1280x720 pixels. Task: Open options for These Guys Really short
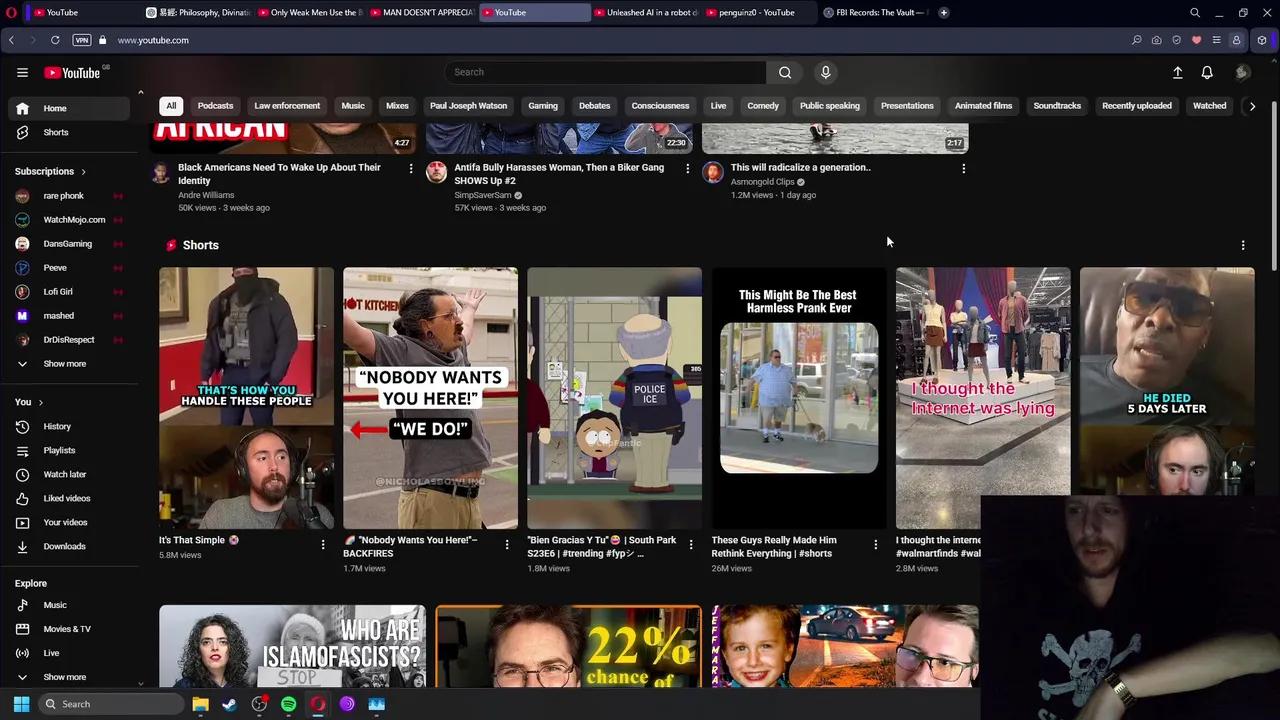click(875, 544)
